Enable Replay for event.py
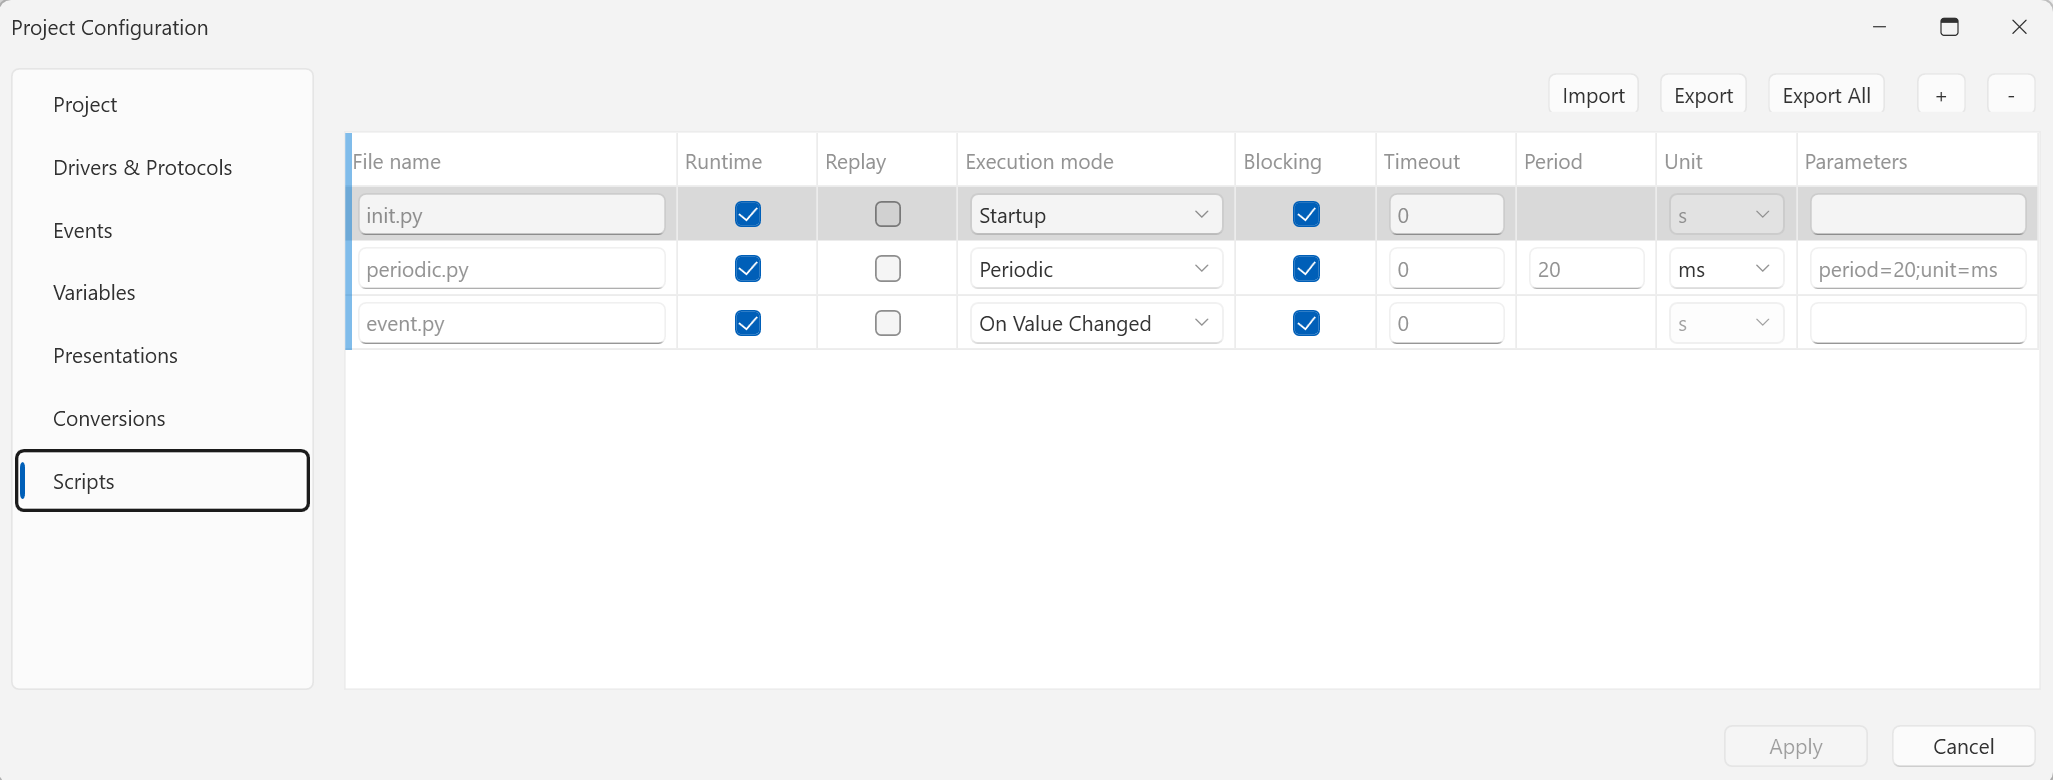This screenshot has width=2053, height=780. tap(888, 323)
